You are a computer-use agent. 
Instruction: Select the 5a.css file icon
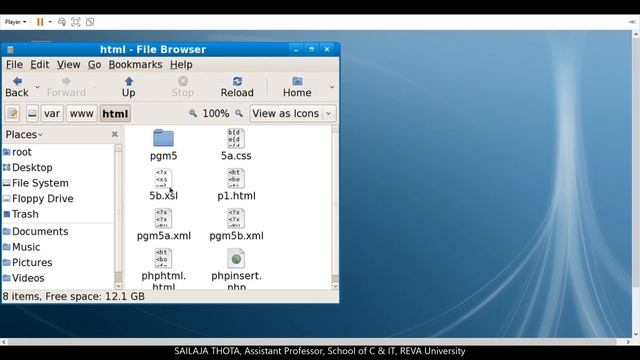point(236,139)
